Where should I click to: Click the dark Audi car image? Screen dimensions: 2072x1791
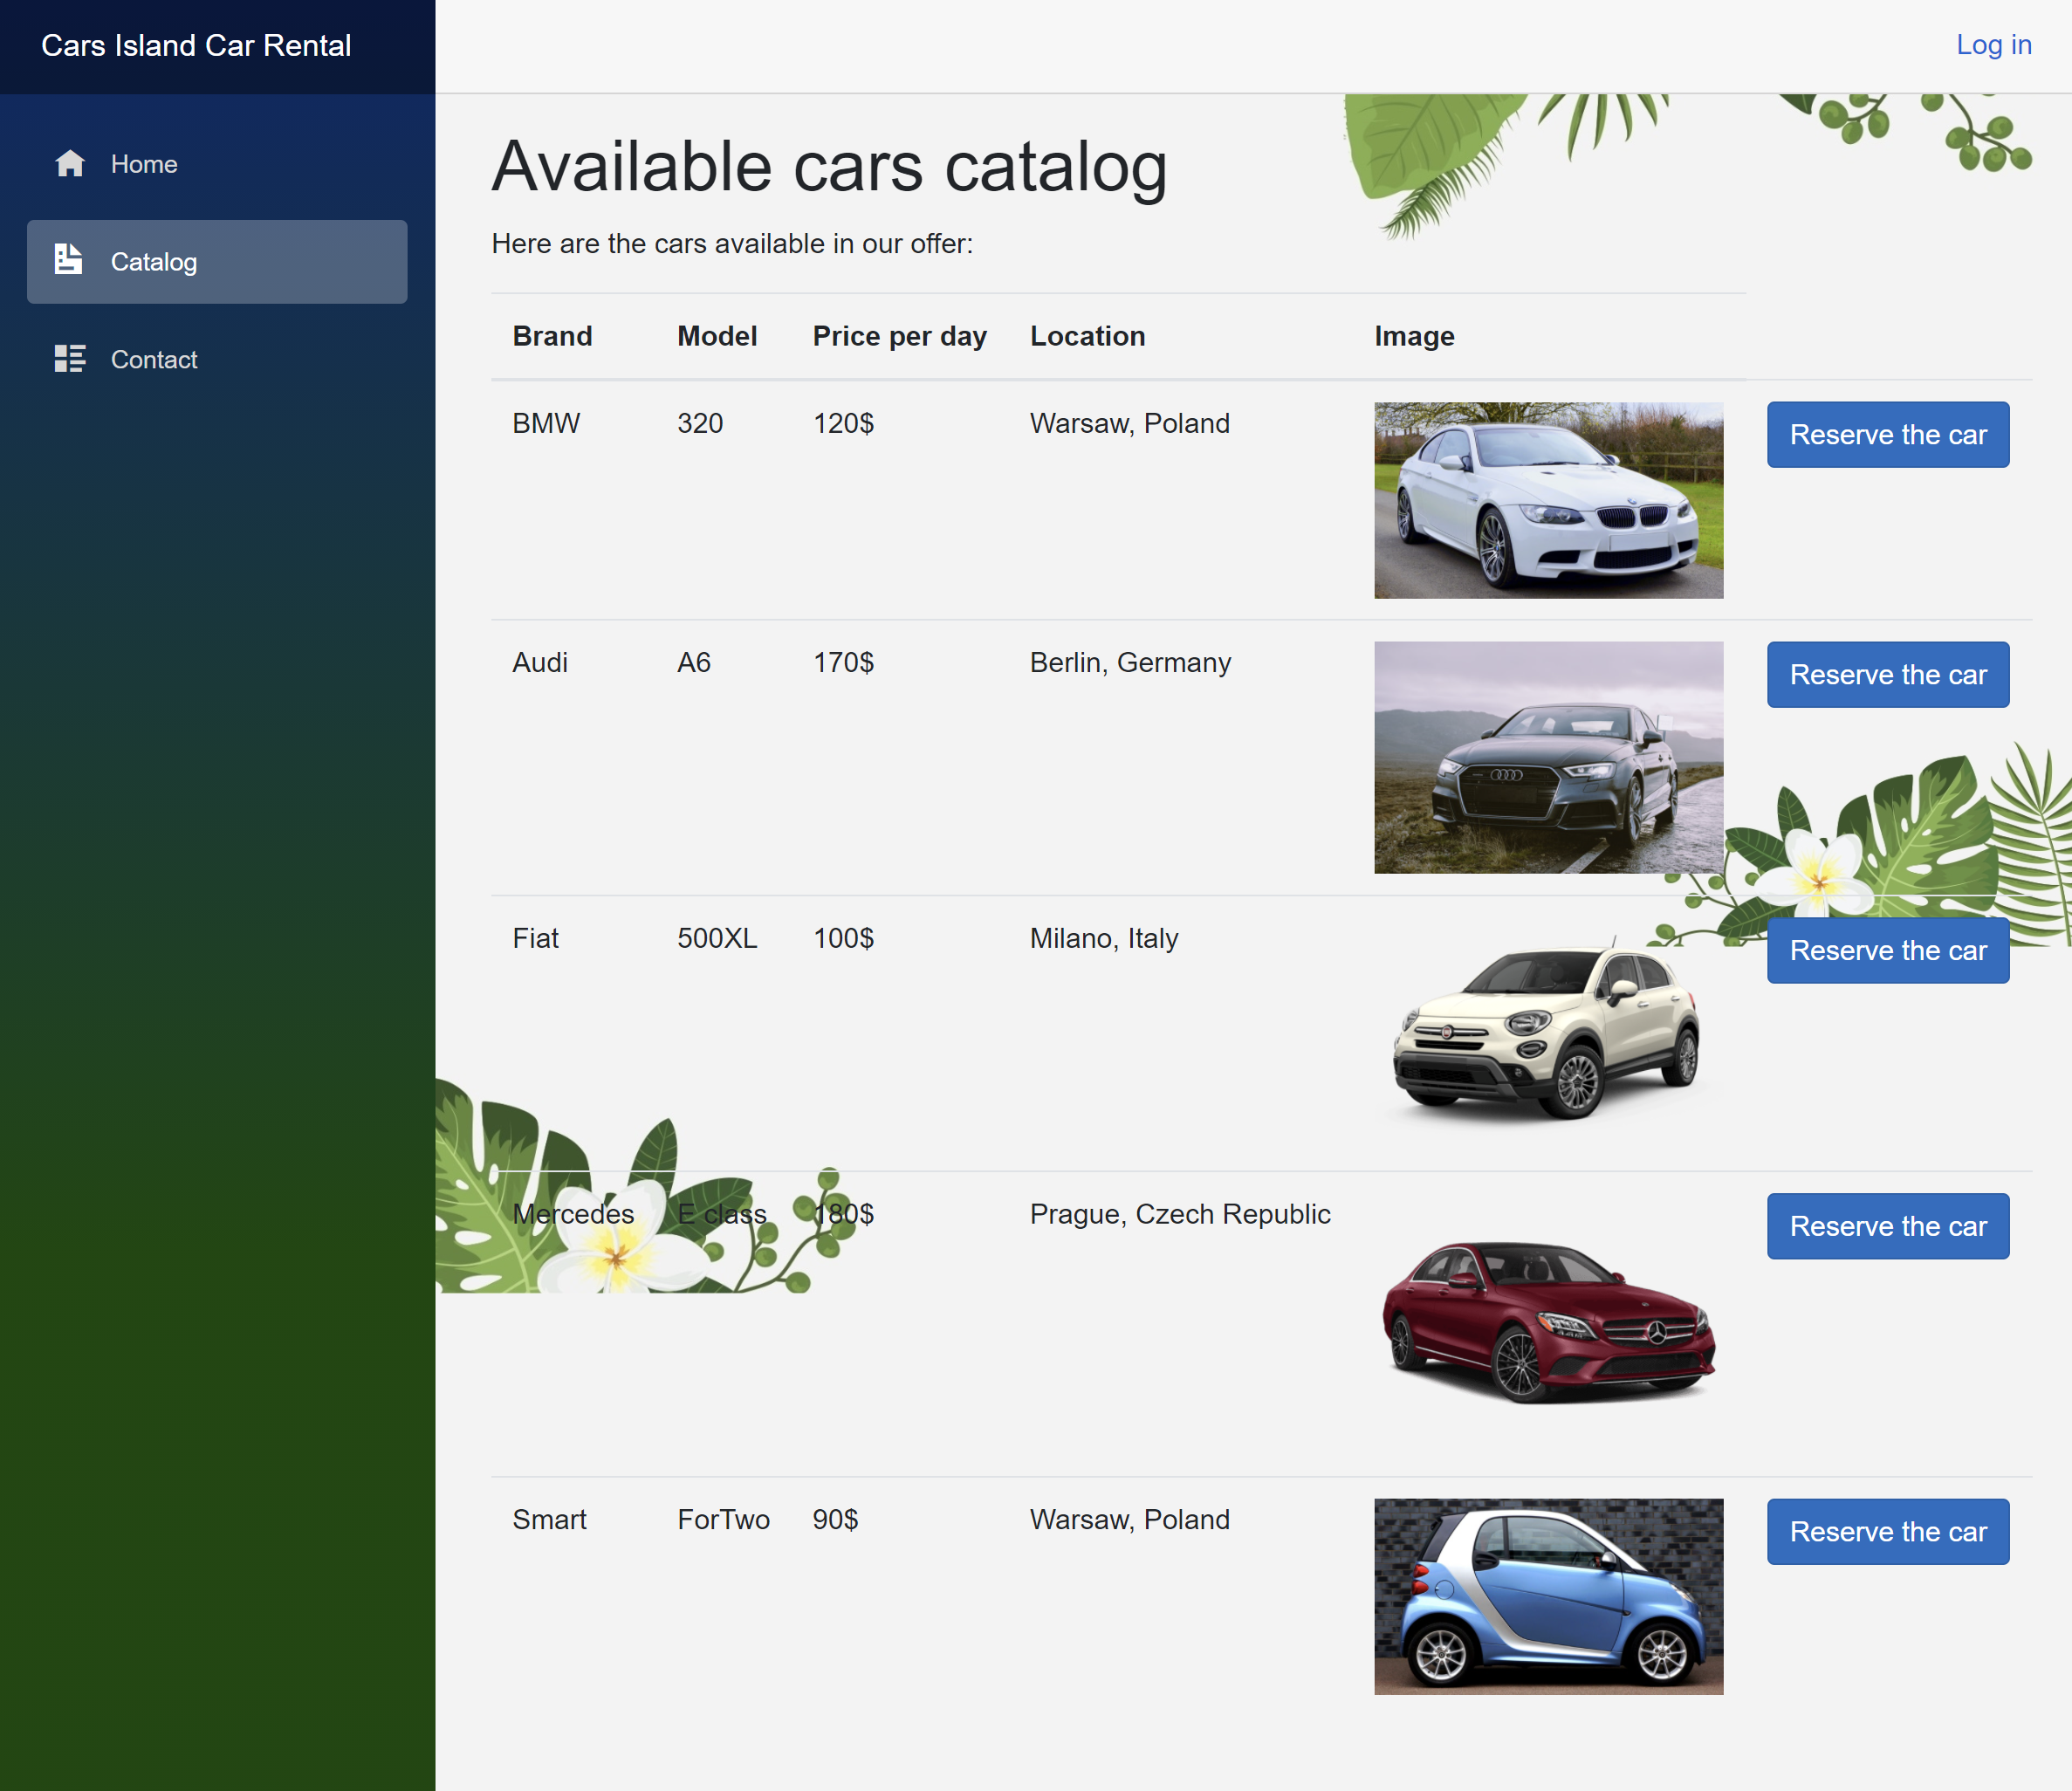[x=1547, y=758]
